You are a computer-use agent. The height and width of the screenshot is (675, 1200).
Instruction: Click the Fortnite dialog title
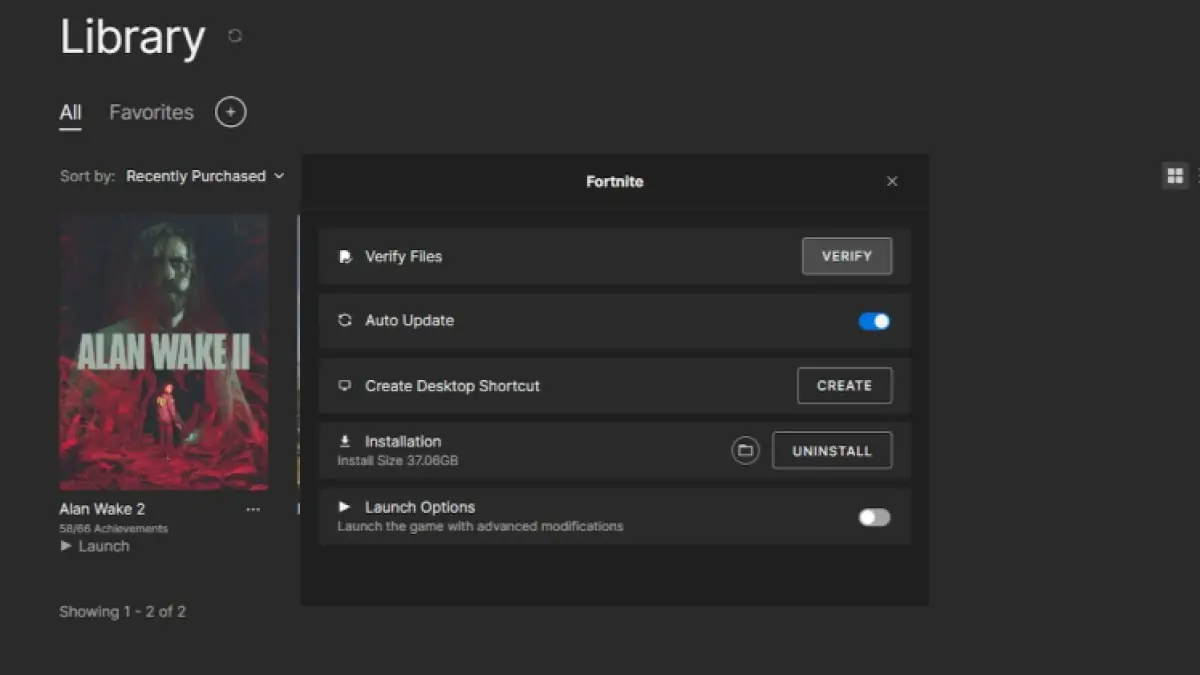click(x=615, y=181)
